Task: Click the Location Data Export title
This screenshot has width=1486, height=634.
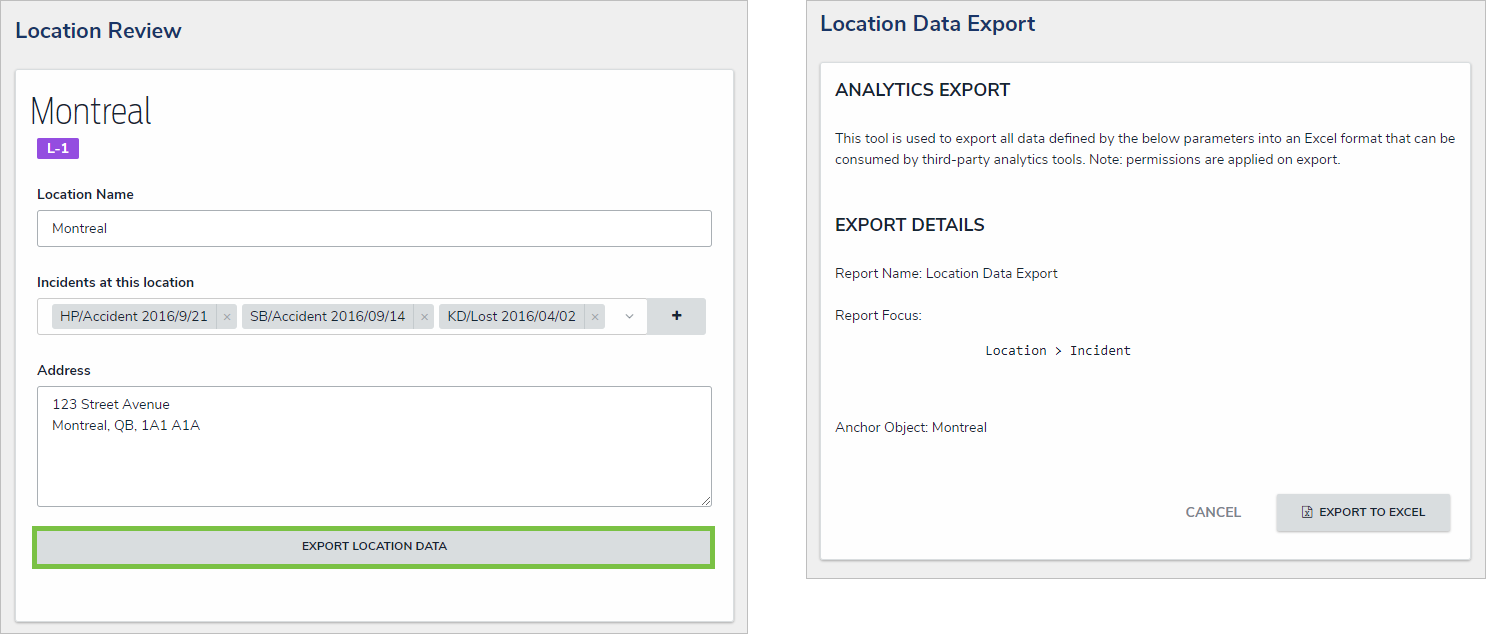Action: click(x=928, y=24)
